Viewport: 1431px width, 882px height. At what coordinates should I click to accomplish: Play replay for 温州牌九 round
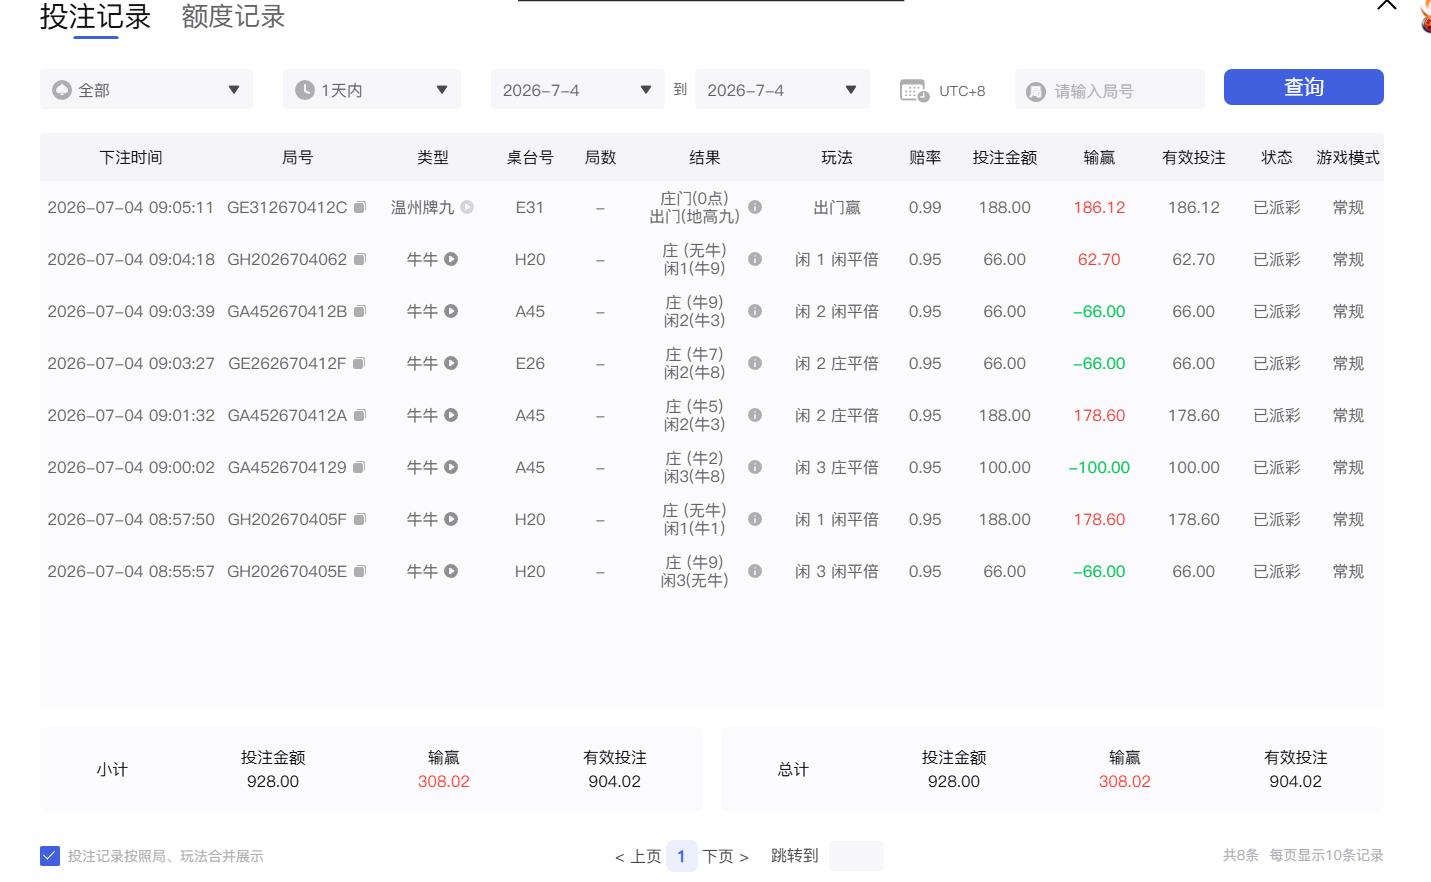467,207
